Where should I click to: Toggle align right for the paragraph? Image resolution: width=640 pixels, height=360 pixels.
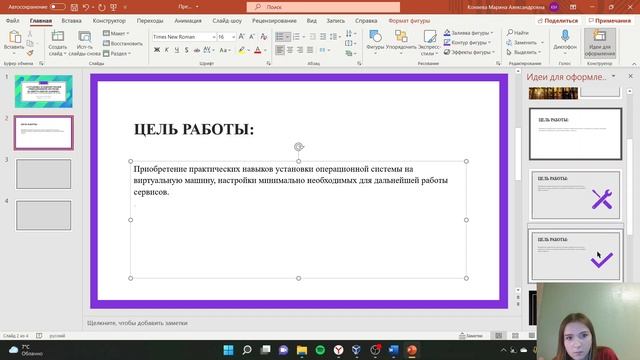300,50
